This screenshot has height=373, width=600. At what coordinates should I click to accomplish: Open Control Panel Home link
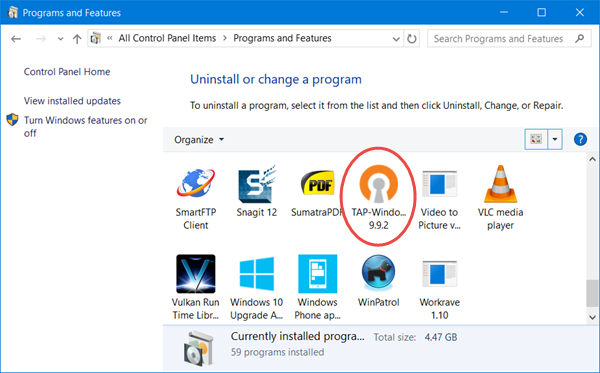click(67, 72)
